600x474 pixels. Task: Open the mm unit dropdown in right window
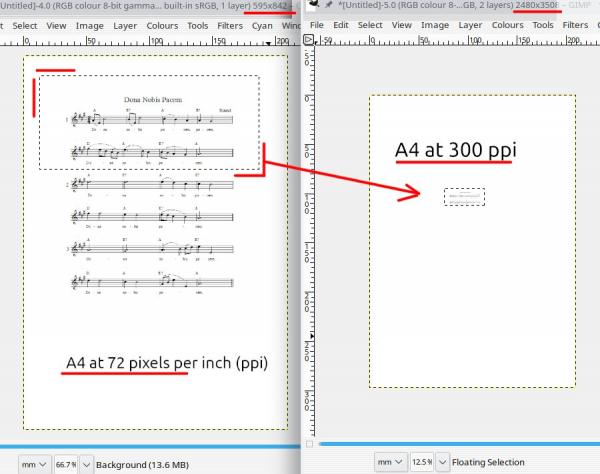point(390,462)
